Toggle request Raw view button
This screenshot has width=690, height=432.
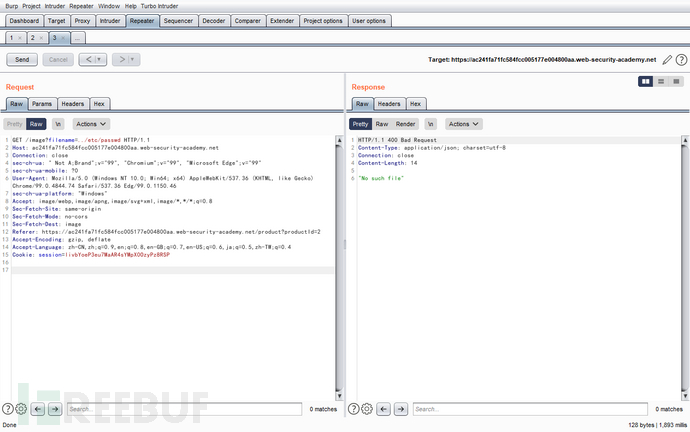(36, 124)
